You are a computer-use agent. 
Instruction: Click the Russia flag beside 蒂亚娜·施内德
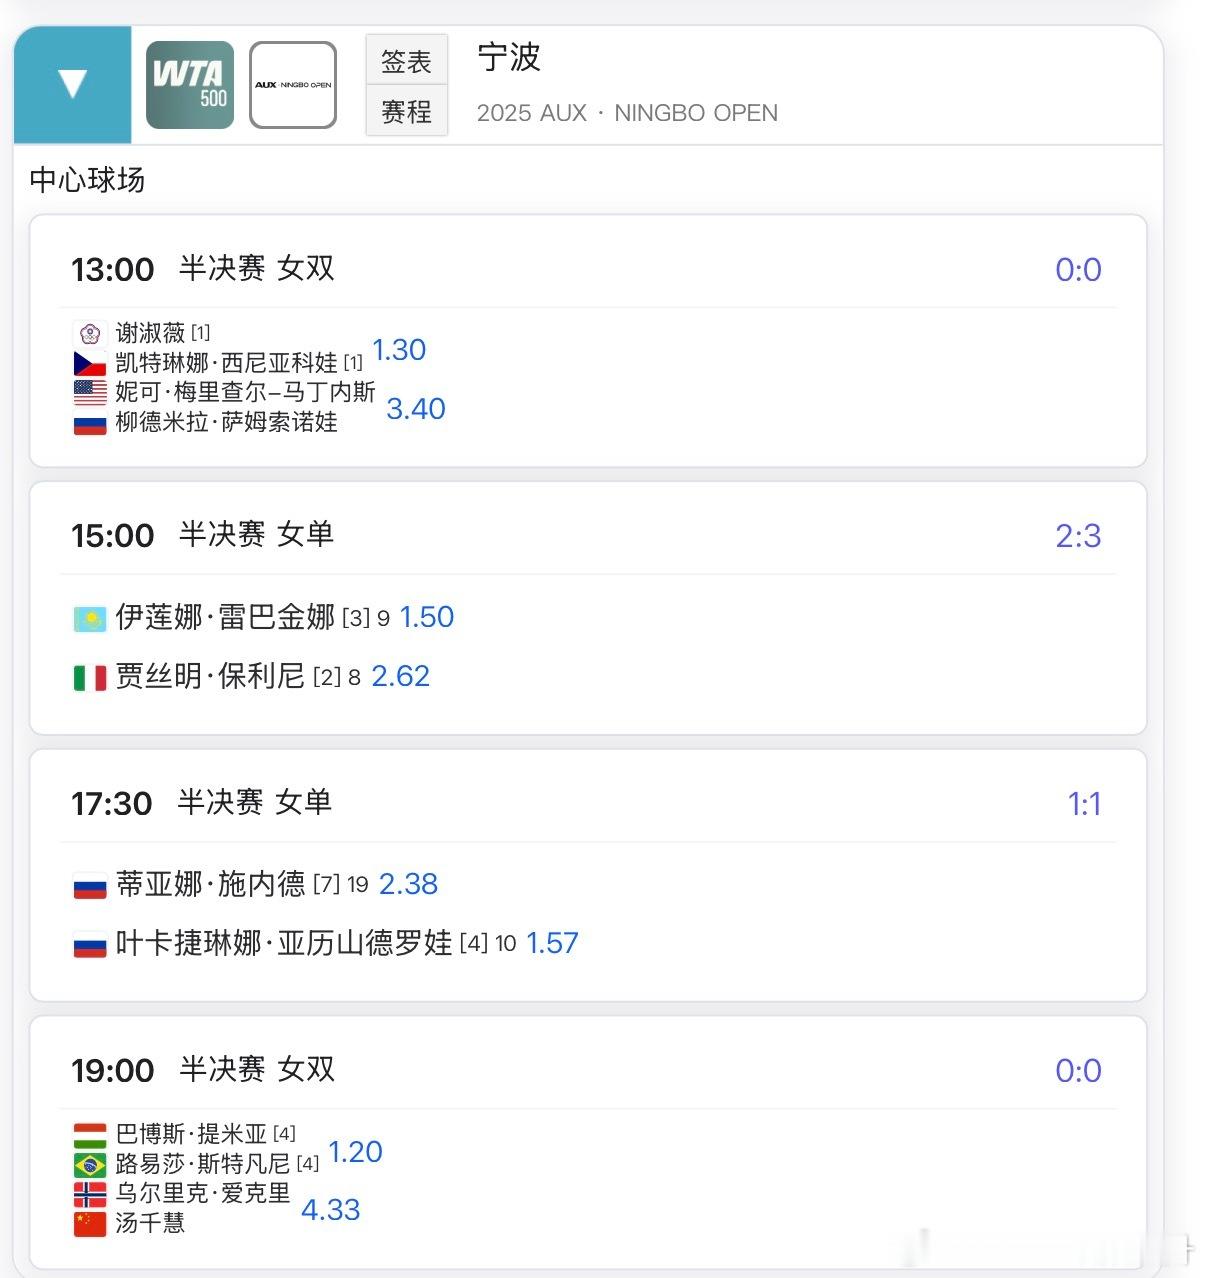point(90,886)
